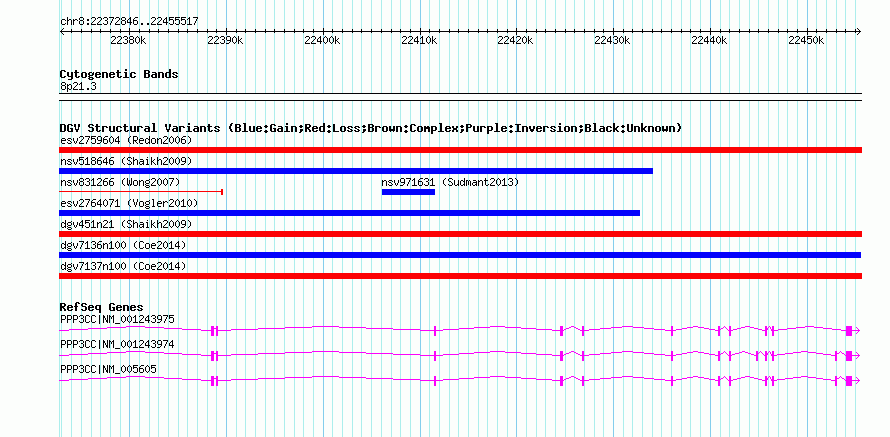Click the 22440k ruler tick label
Screen dimensions: 890x437
[x=709, y=40]
